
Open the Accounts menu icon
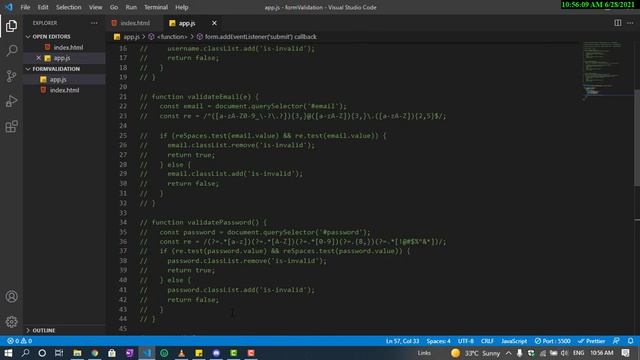click(x=11, y=296)
